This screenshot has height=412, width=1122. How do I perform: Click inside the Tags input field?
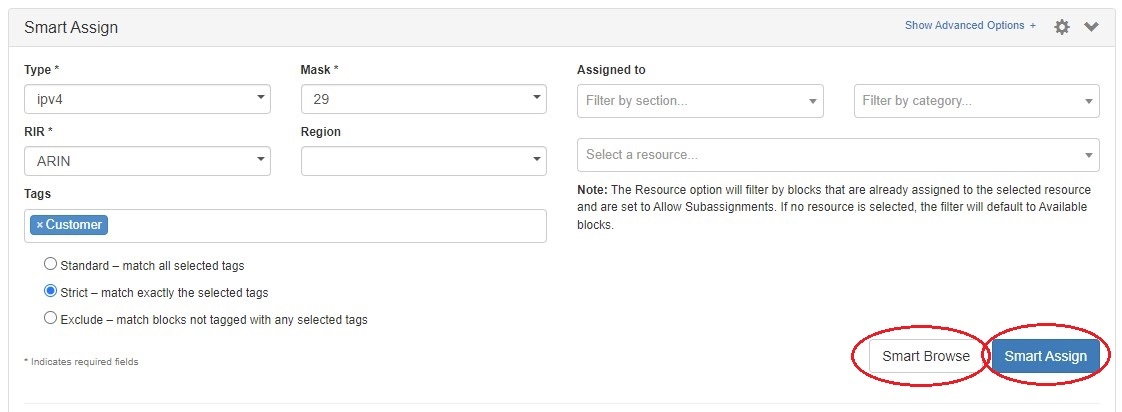[320, 226]
